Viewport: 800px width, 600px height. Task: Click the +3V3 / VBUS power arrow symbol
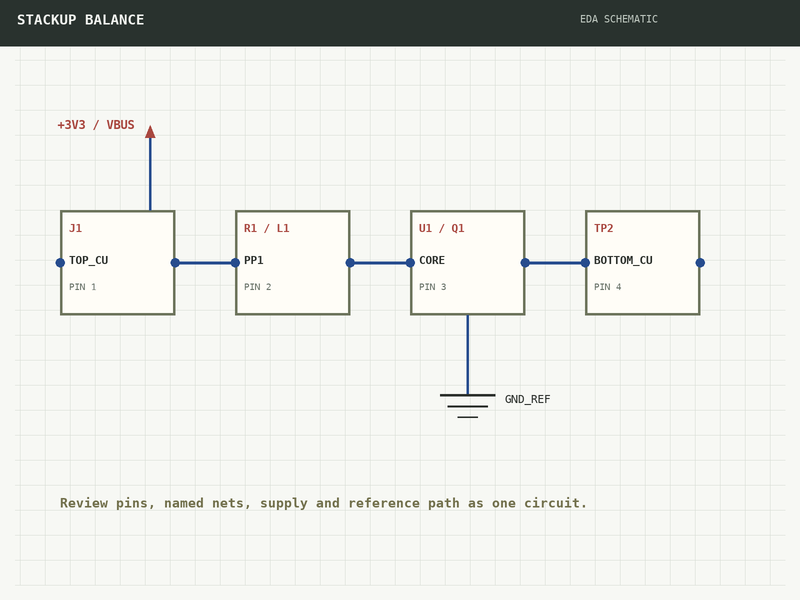150,132
